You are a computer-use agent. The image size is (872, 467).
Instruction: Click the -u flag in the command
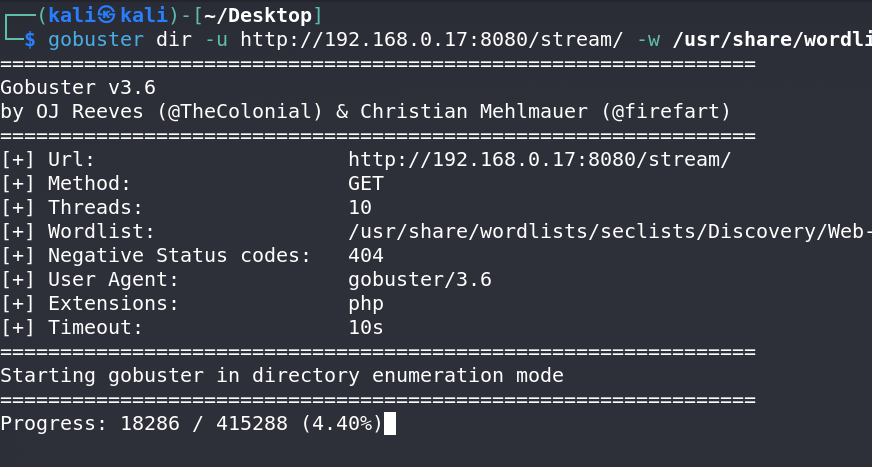click(x=216, y=39)
